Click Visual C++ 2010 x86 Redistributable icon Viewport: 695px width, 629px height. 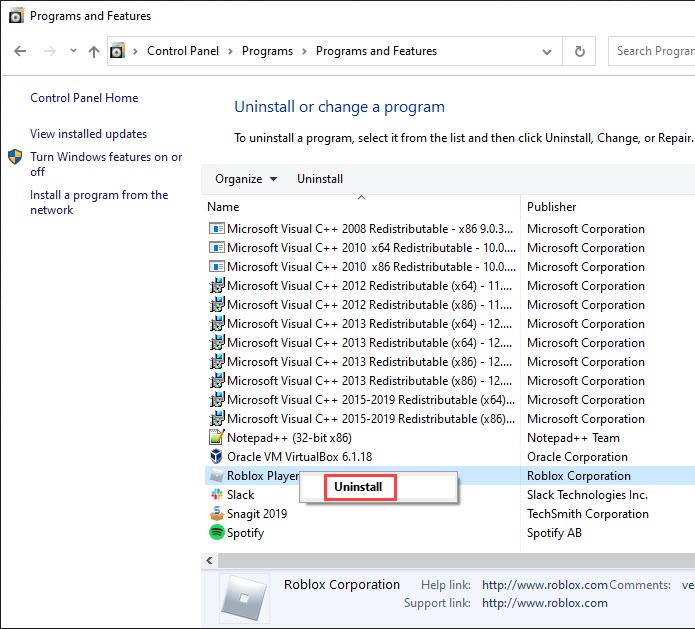216,267
